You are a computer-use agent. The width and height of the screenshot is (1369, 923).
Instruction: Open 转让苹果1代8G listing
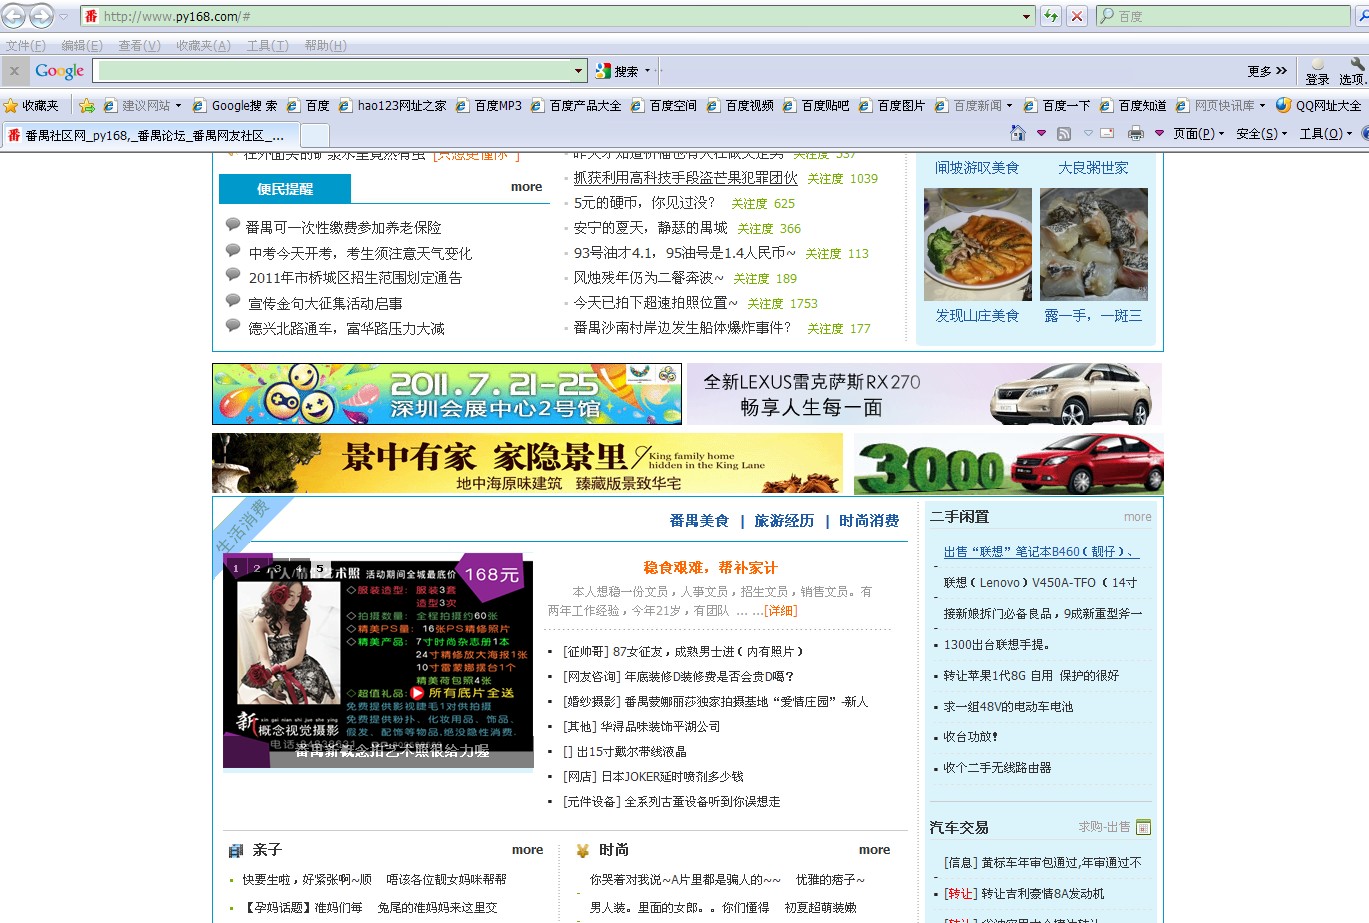(x=1031, y=676)
